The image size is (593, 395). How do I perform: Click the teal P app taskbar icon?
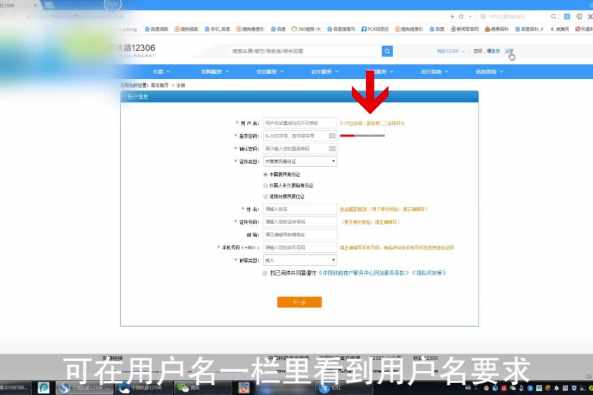click(x=43, y=388)
